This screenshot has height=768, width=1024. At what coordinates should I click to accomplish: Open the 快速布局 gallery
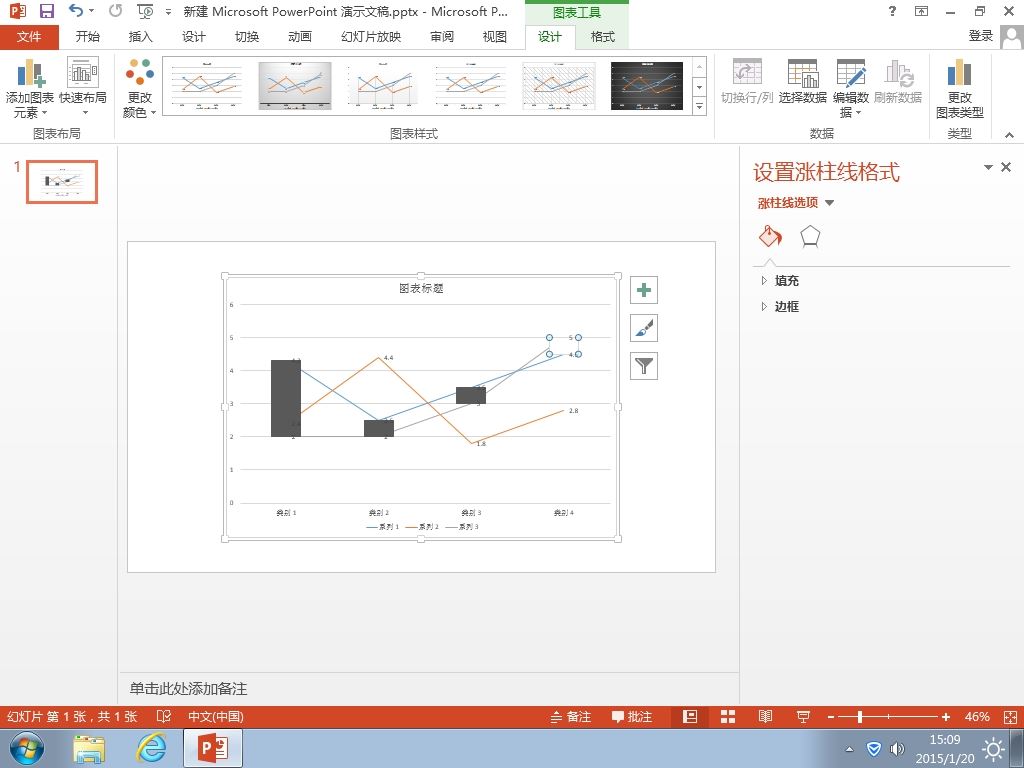click(83, 88)
